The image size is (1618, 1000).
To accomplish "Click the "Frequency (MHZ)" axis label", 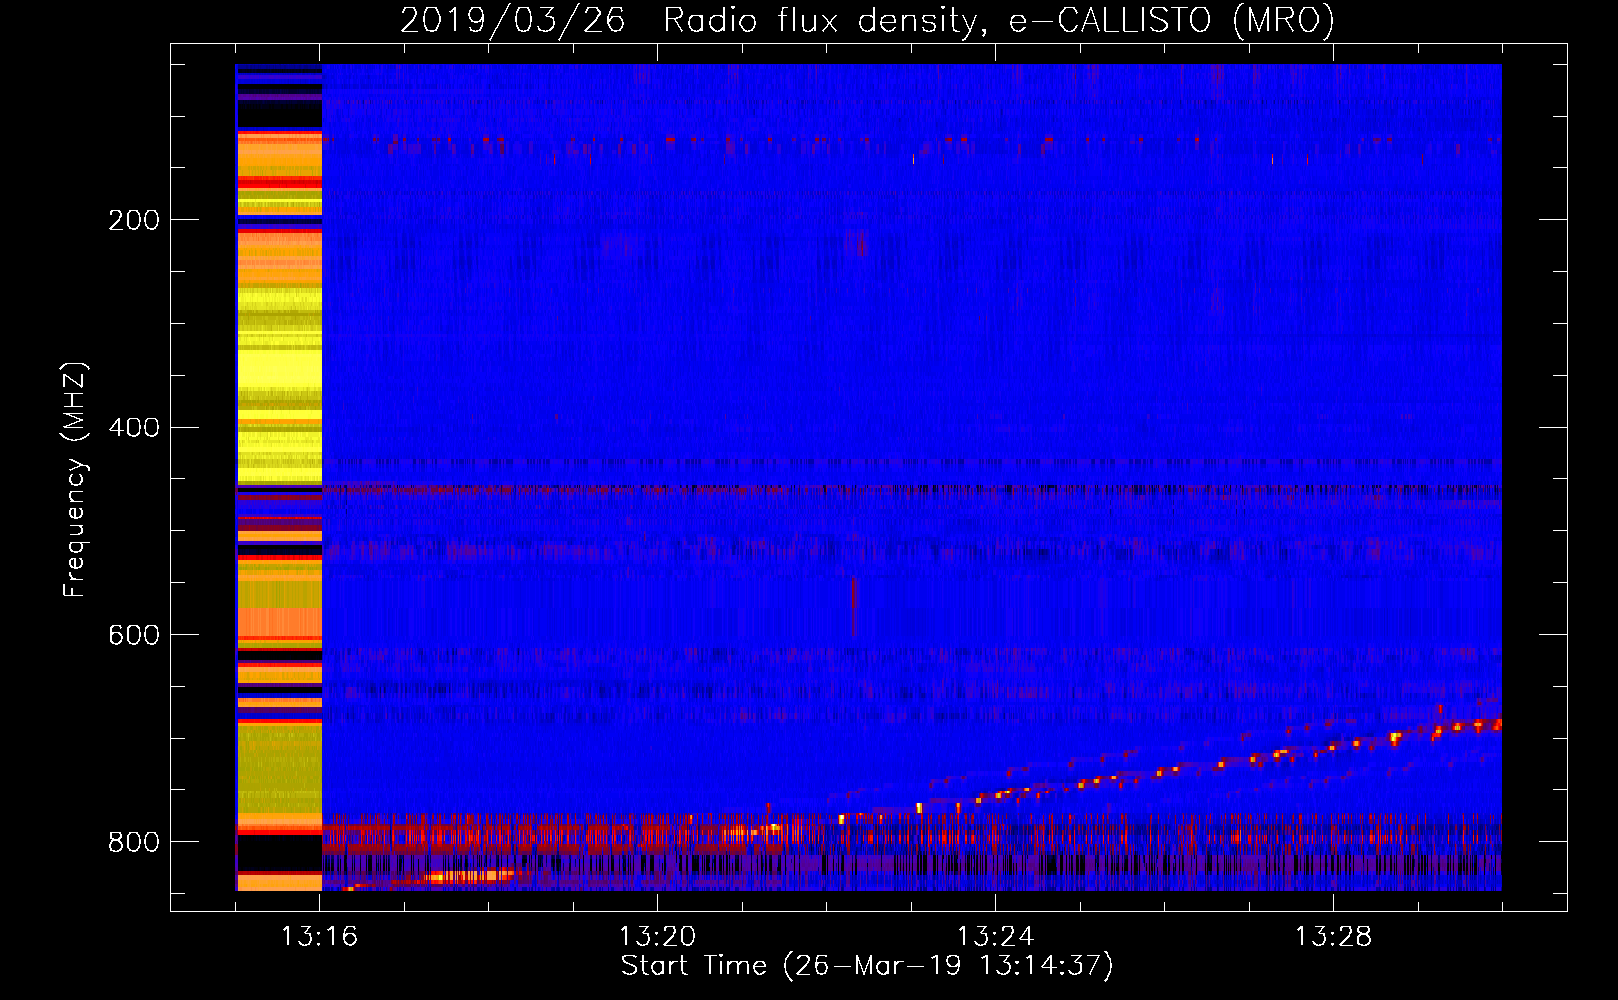I will pyautogui.click(x=75, y=480).
